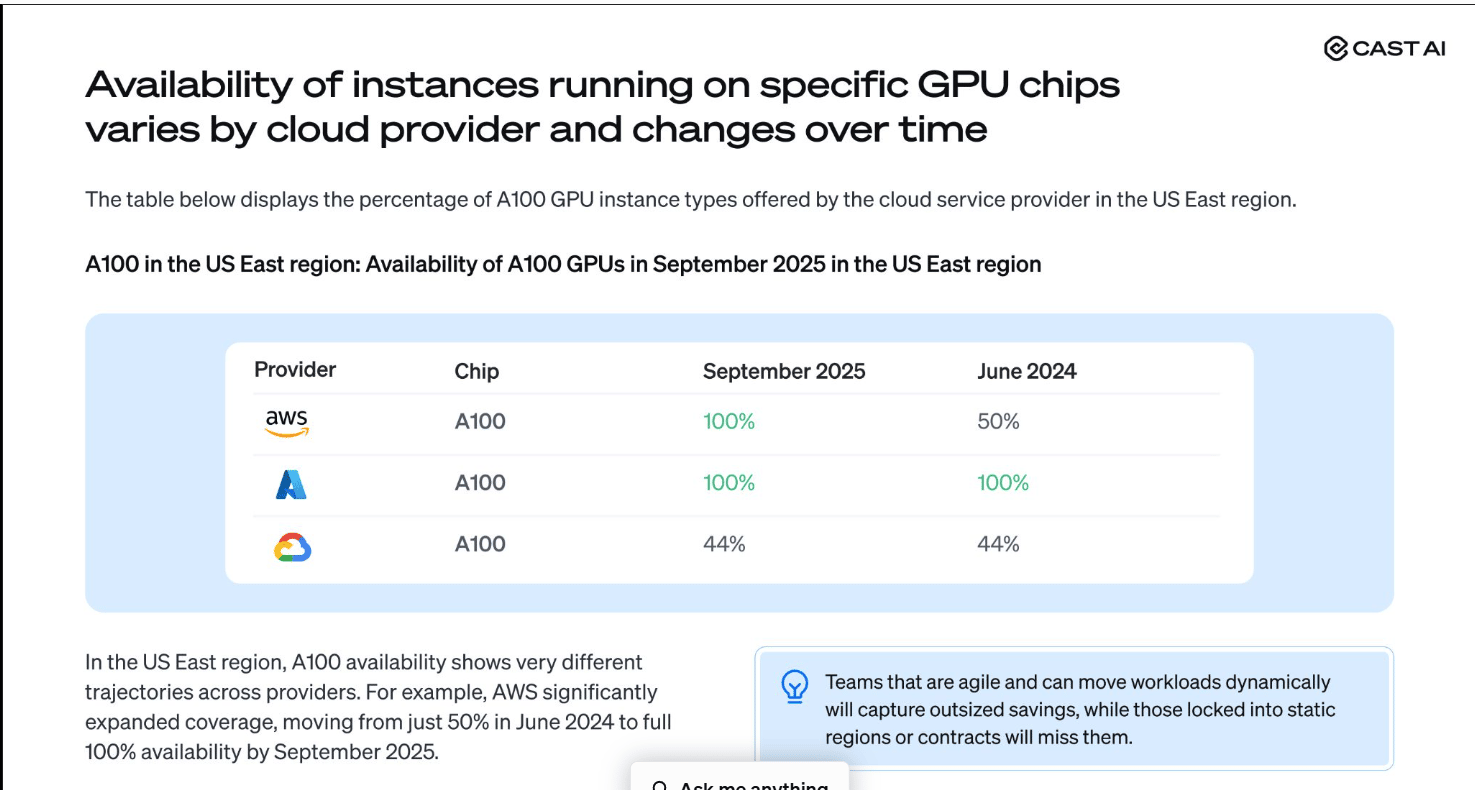Click the Chip column header
The width and height of the screenshot is (1475, 790).
476,371
